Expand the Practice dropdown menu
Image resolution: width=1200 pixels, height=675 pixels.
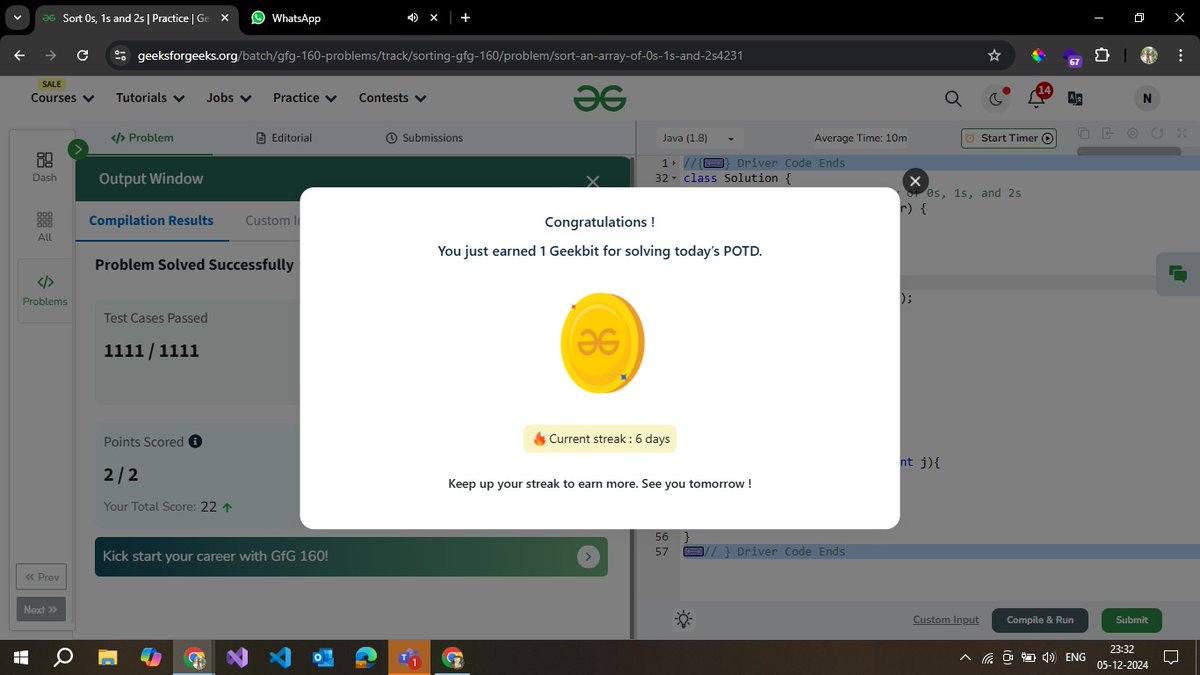tap(305, 98)
